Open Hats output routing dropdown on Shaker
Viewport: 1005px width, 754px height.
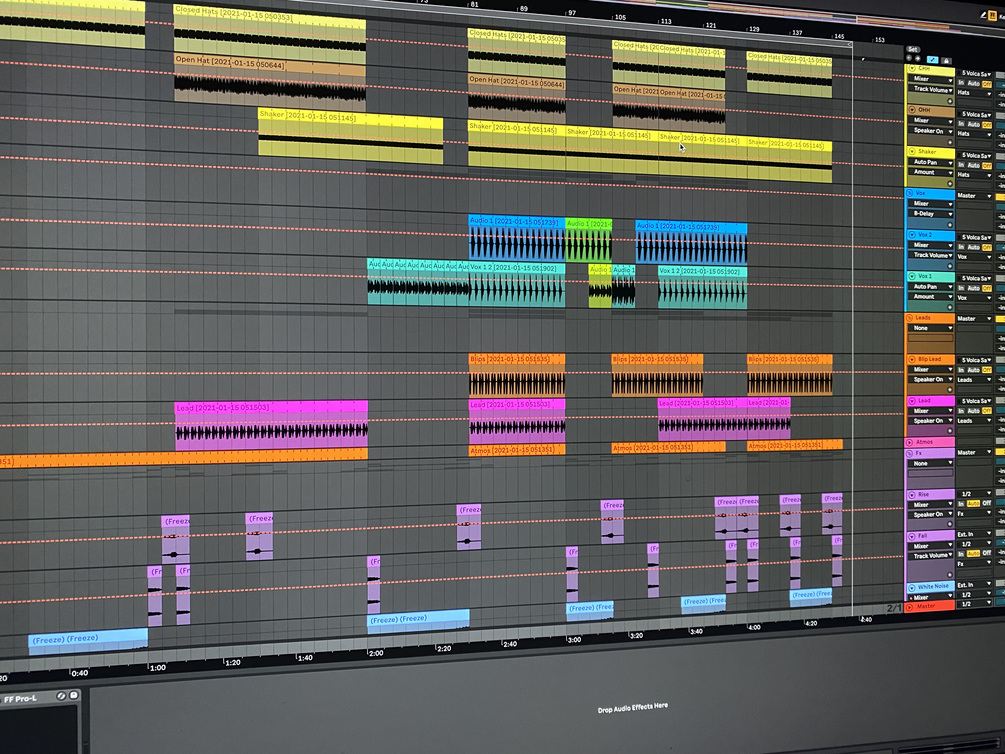(x=974, y=175)
